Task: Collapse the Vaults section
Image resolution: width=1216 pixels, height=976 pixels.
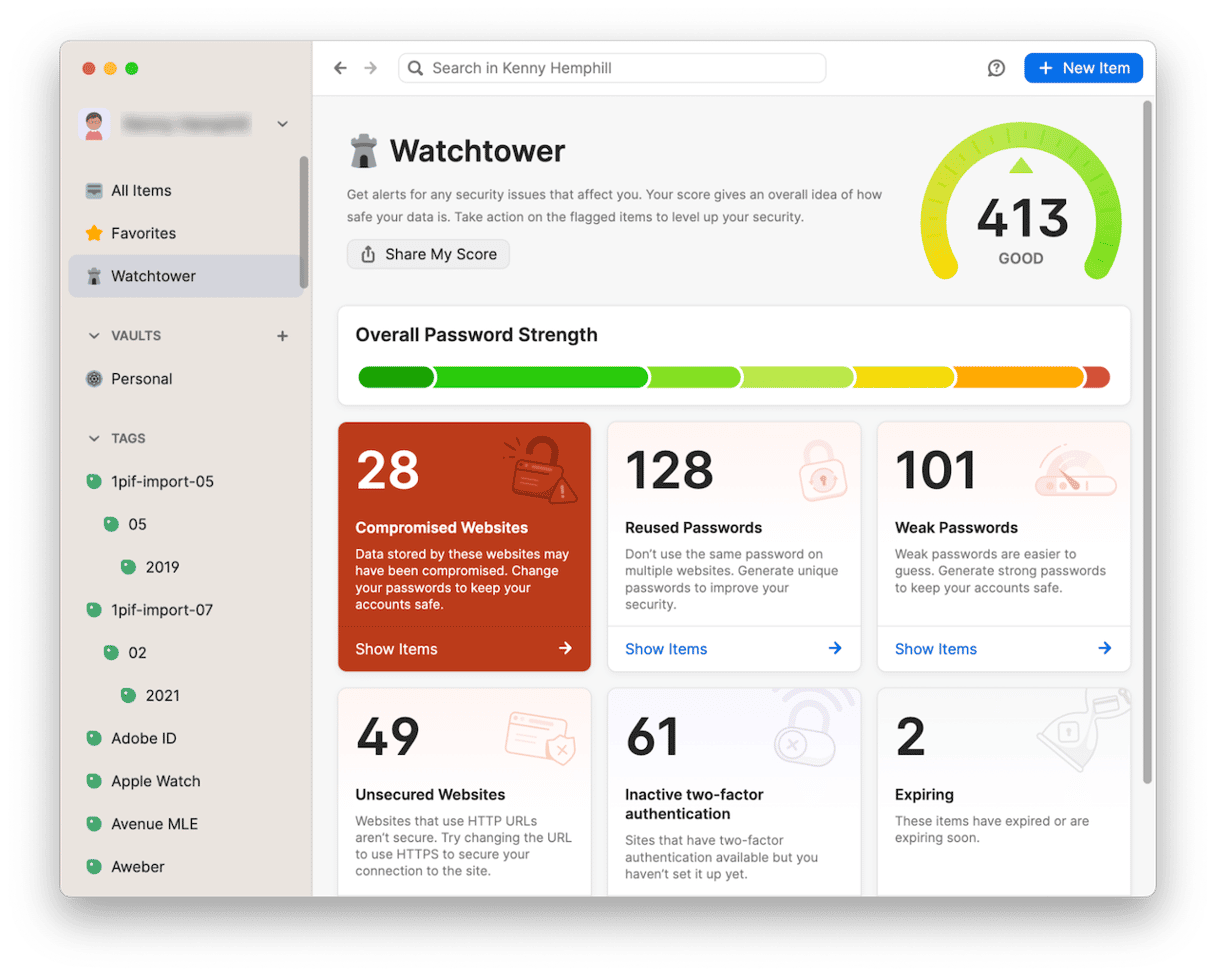Action: 94,336
